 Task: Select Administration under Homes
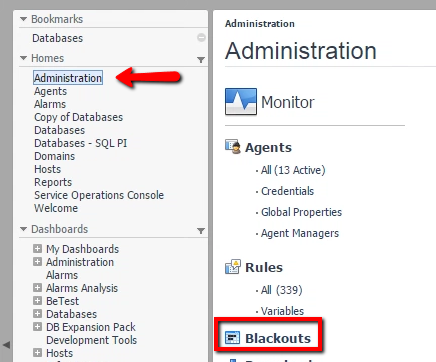point(68,78)
